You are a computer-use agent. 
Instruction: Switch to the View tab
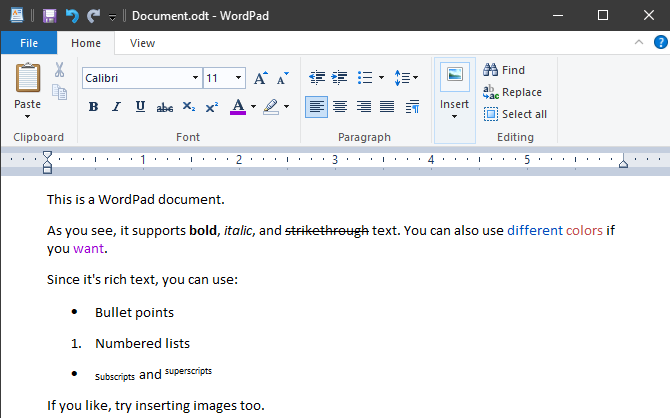[142, 43]
